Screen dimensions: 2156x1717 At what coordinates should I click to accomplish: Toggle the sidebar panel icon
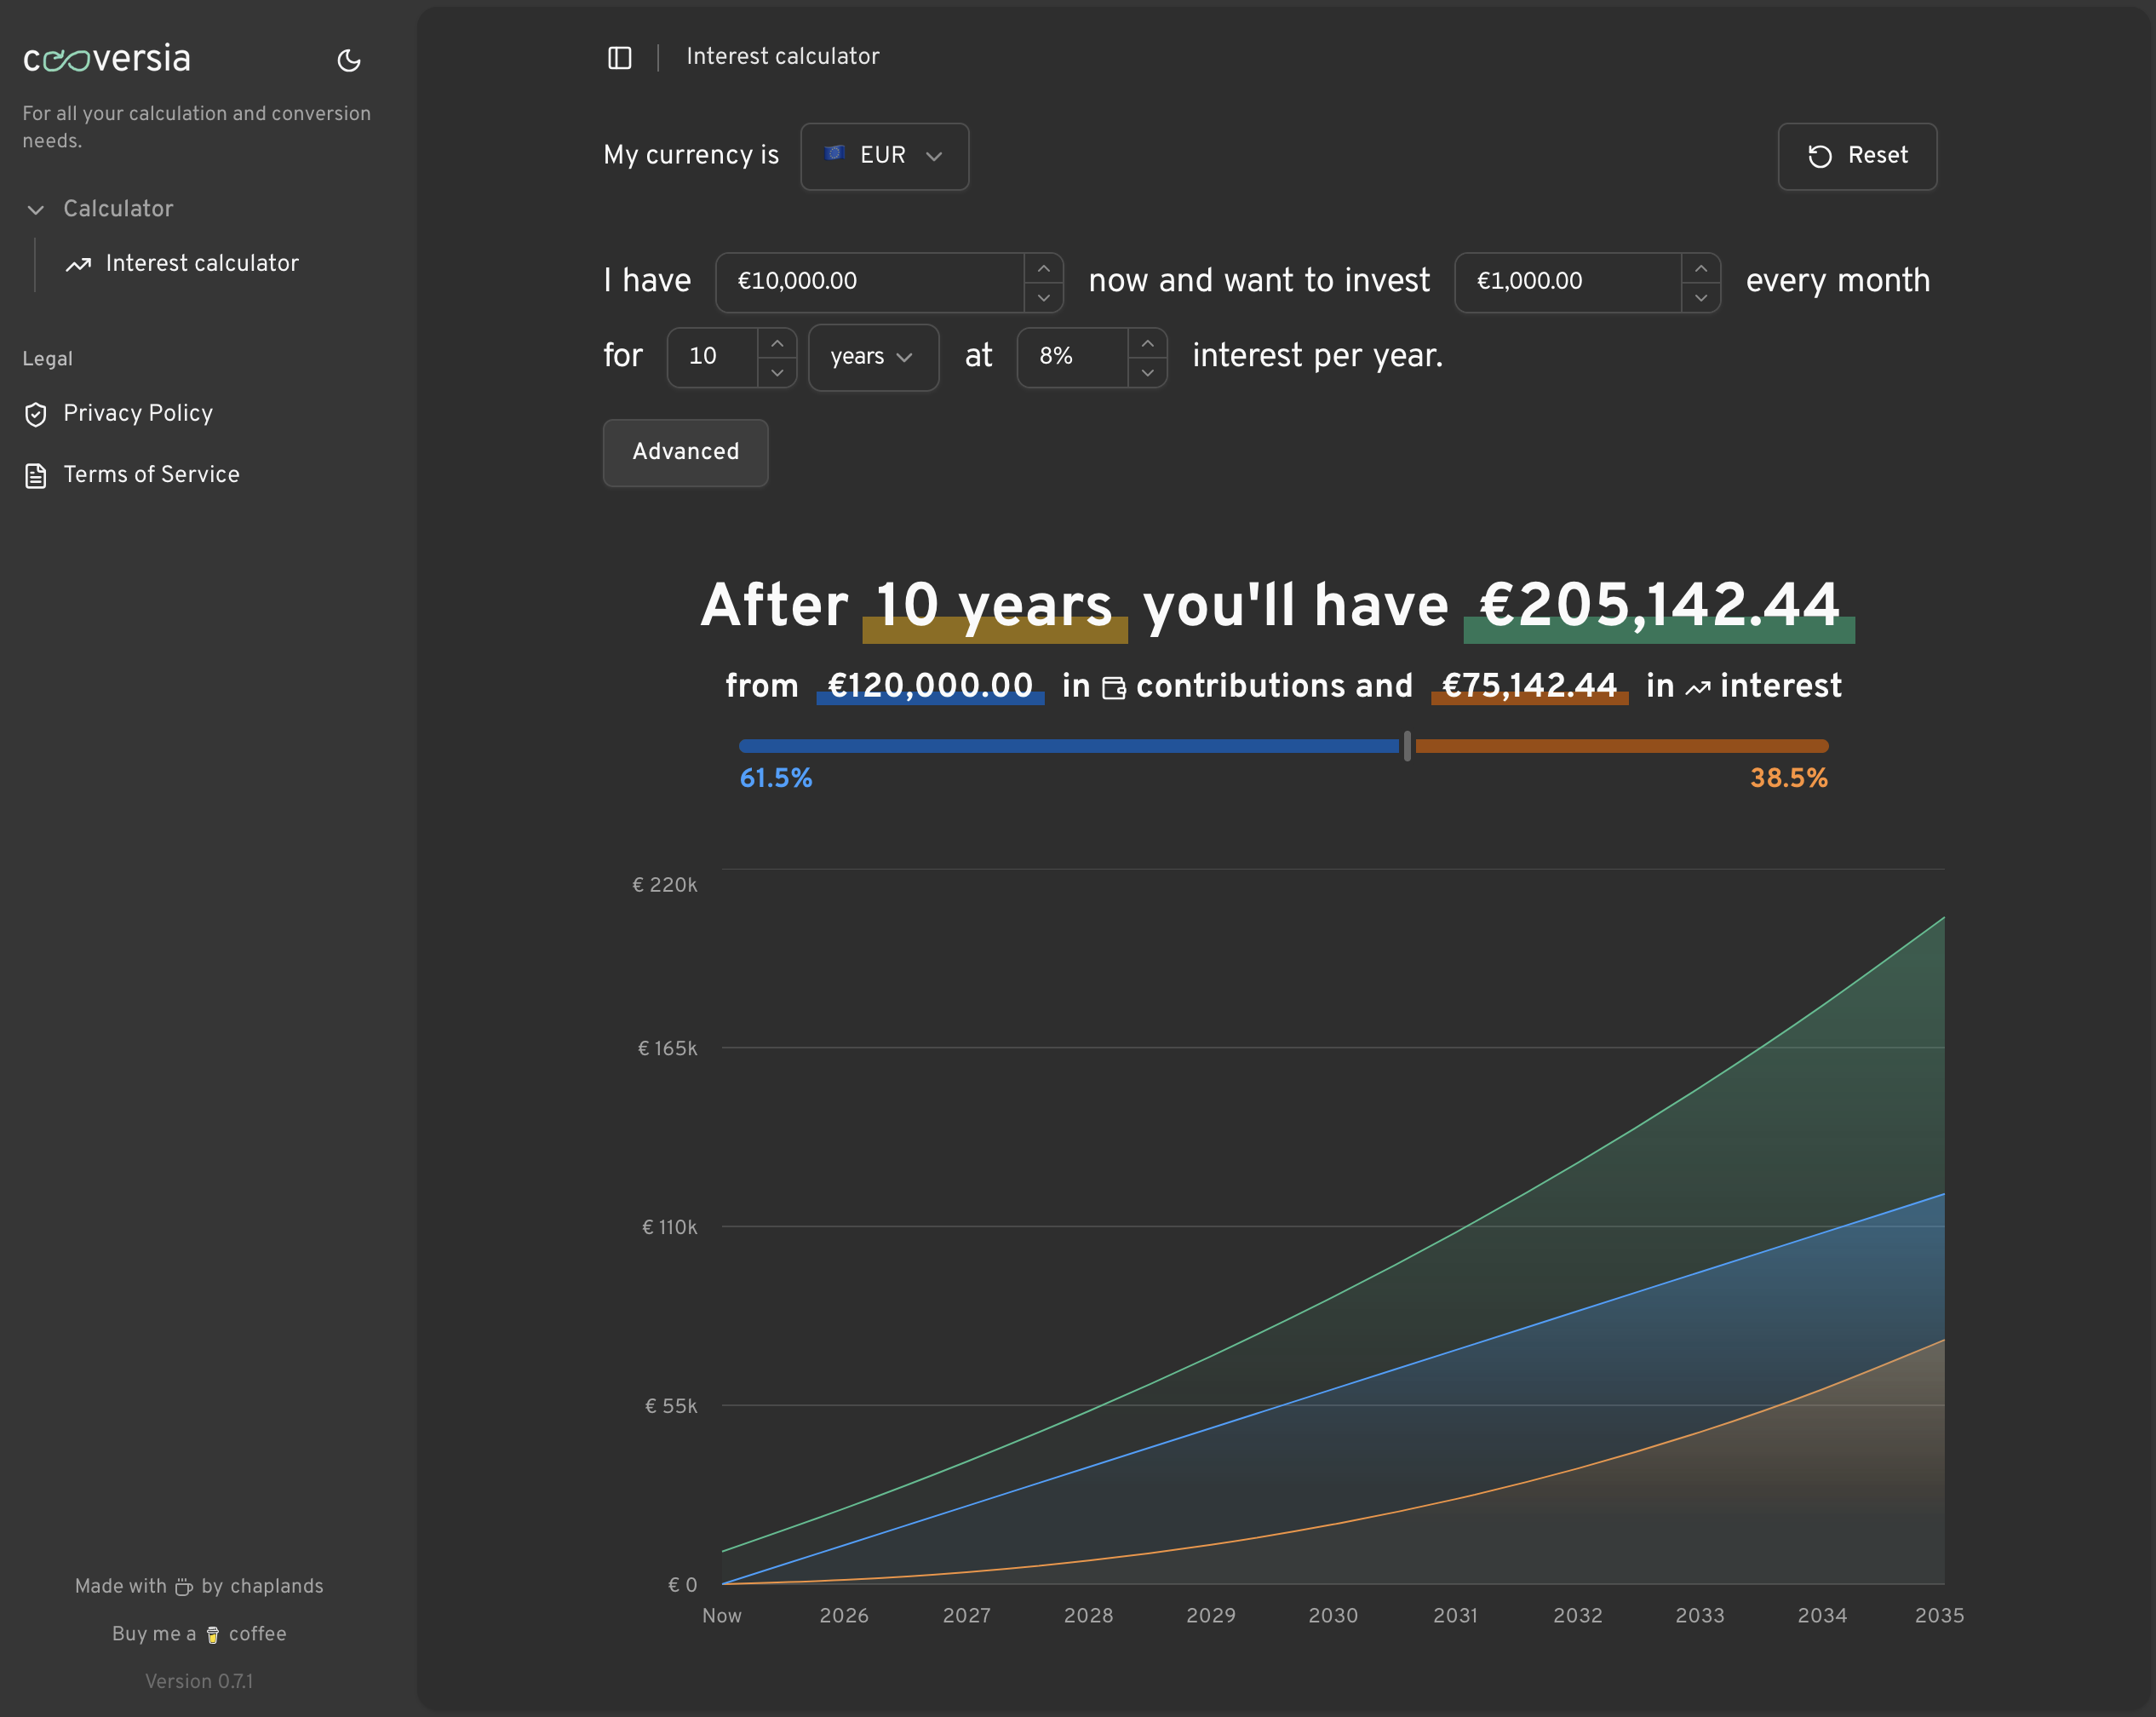619,58
